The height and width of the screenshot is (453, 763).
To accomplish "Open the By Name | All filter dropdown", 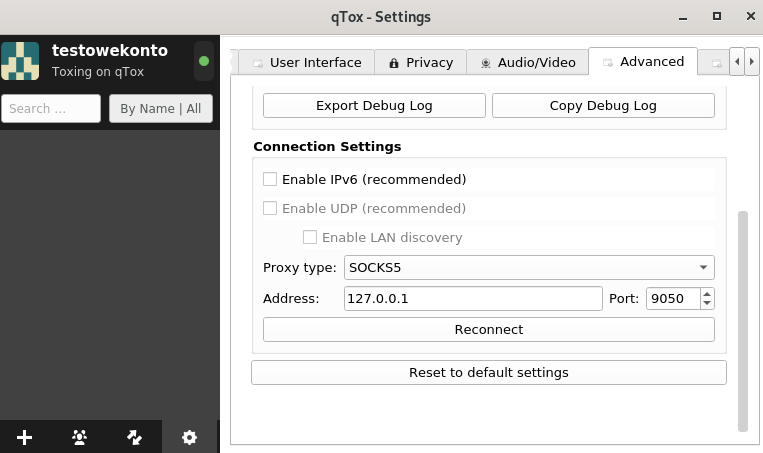I will [161, 109].
